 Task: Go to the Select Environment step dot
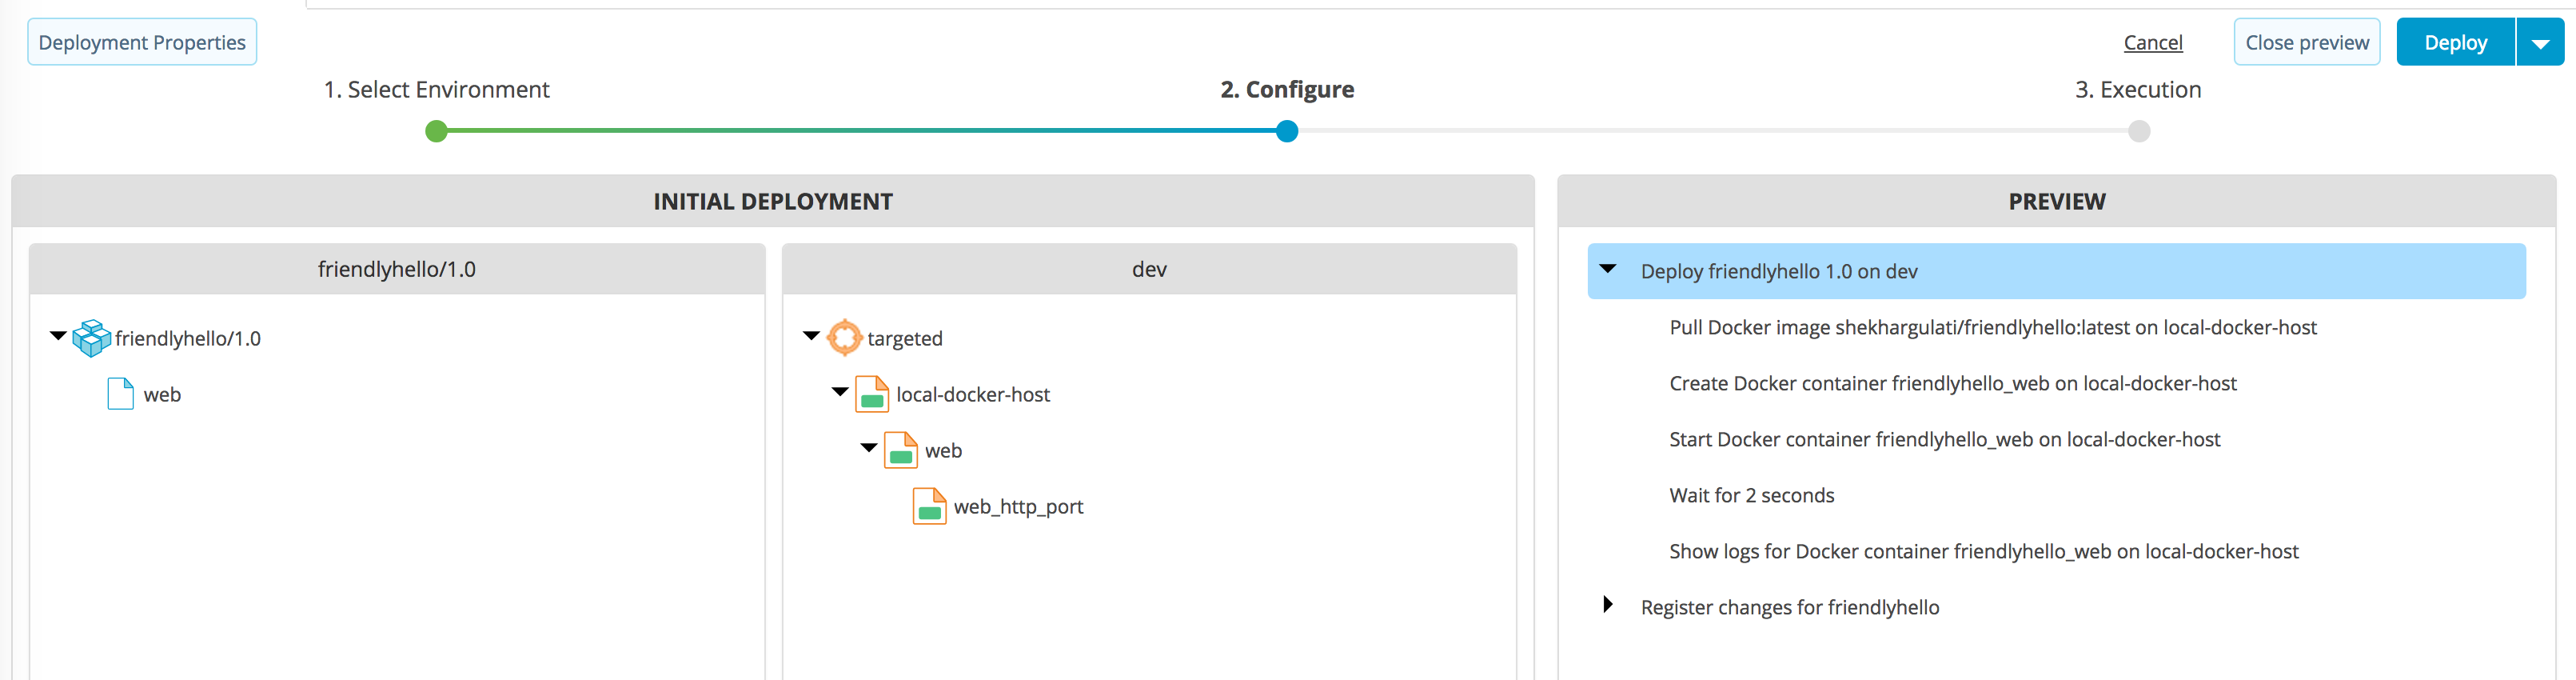pos(436,131)
